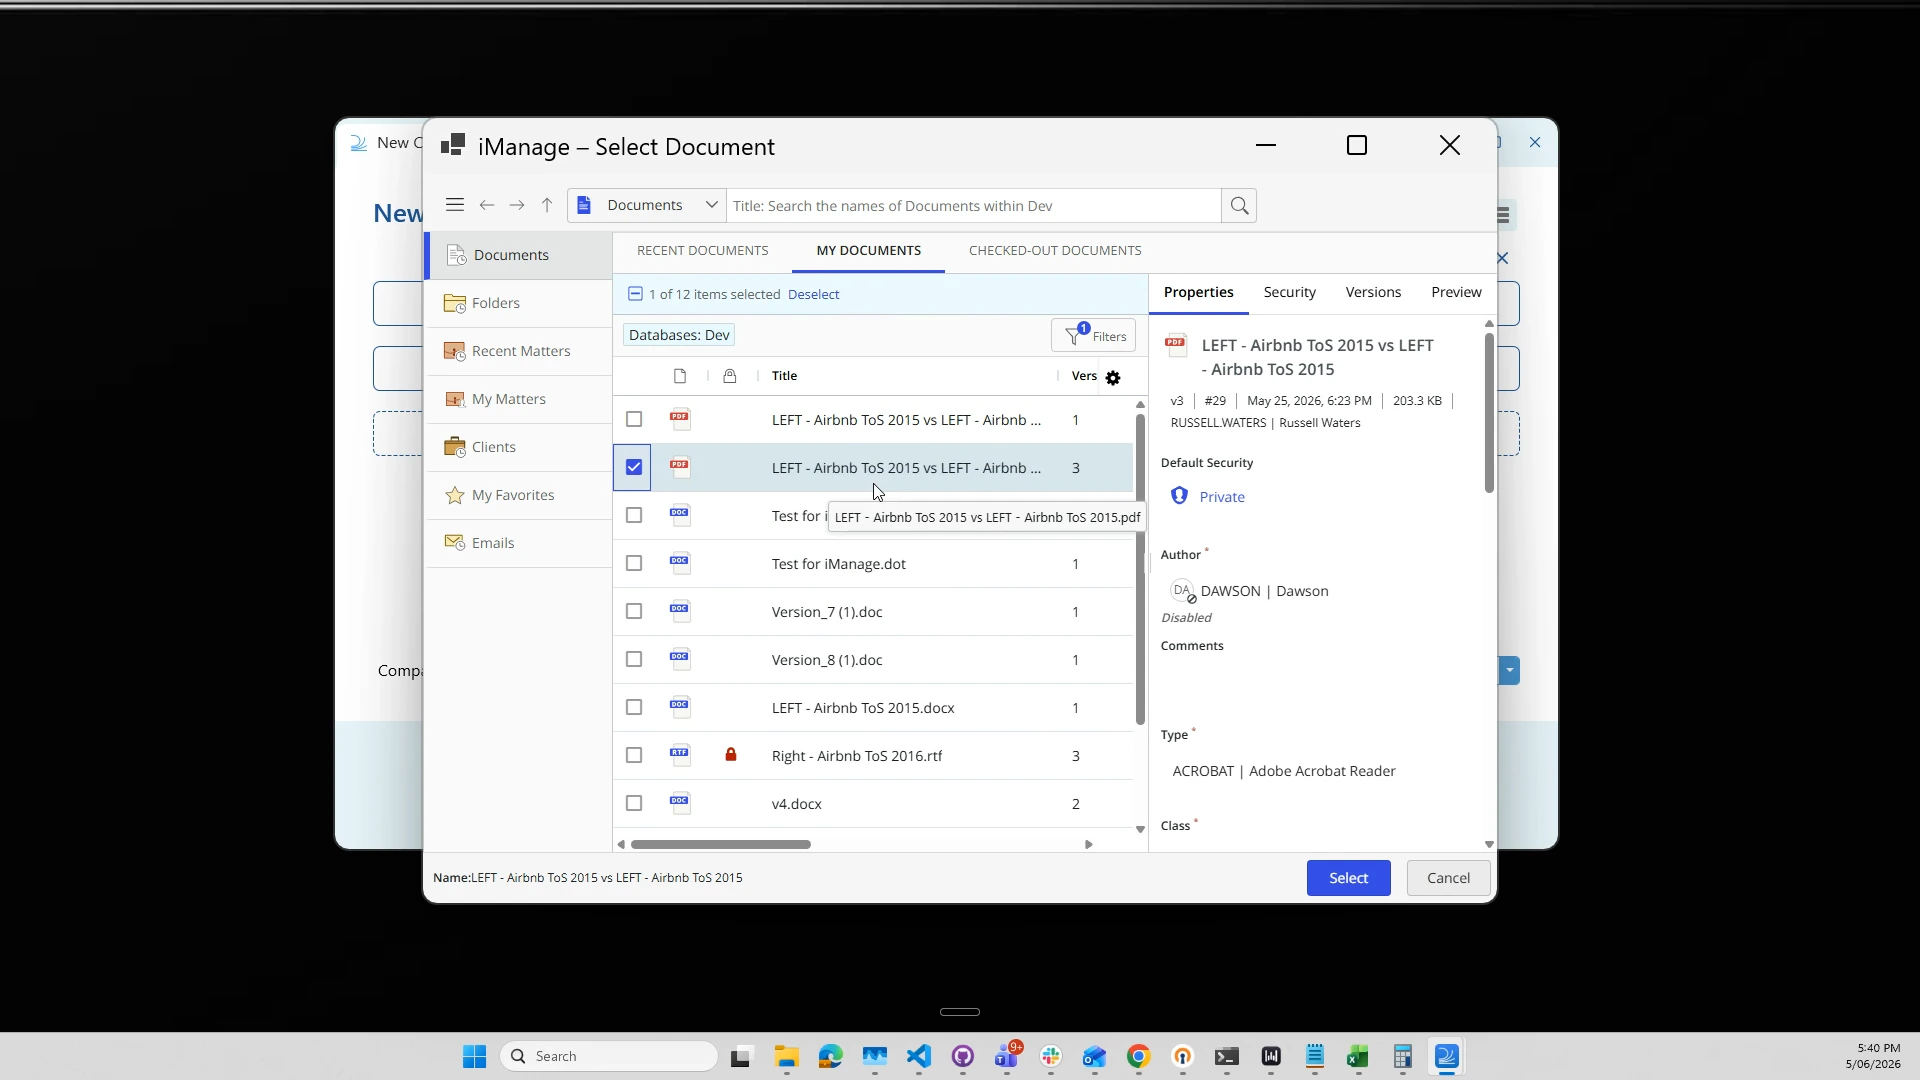Click the Cancel button
The height and width of the screenshot is (1080, 1920).
(1448, 878)
